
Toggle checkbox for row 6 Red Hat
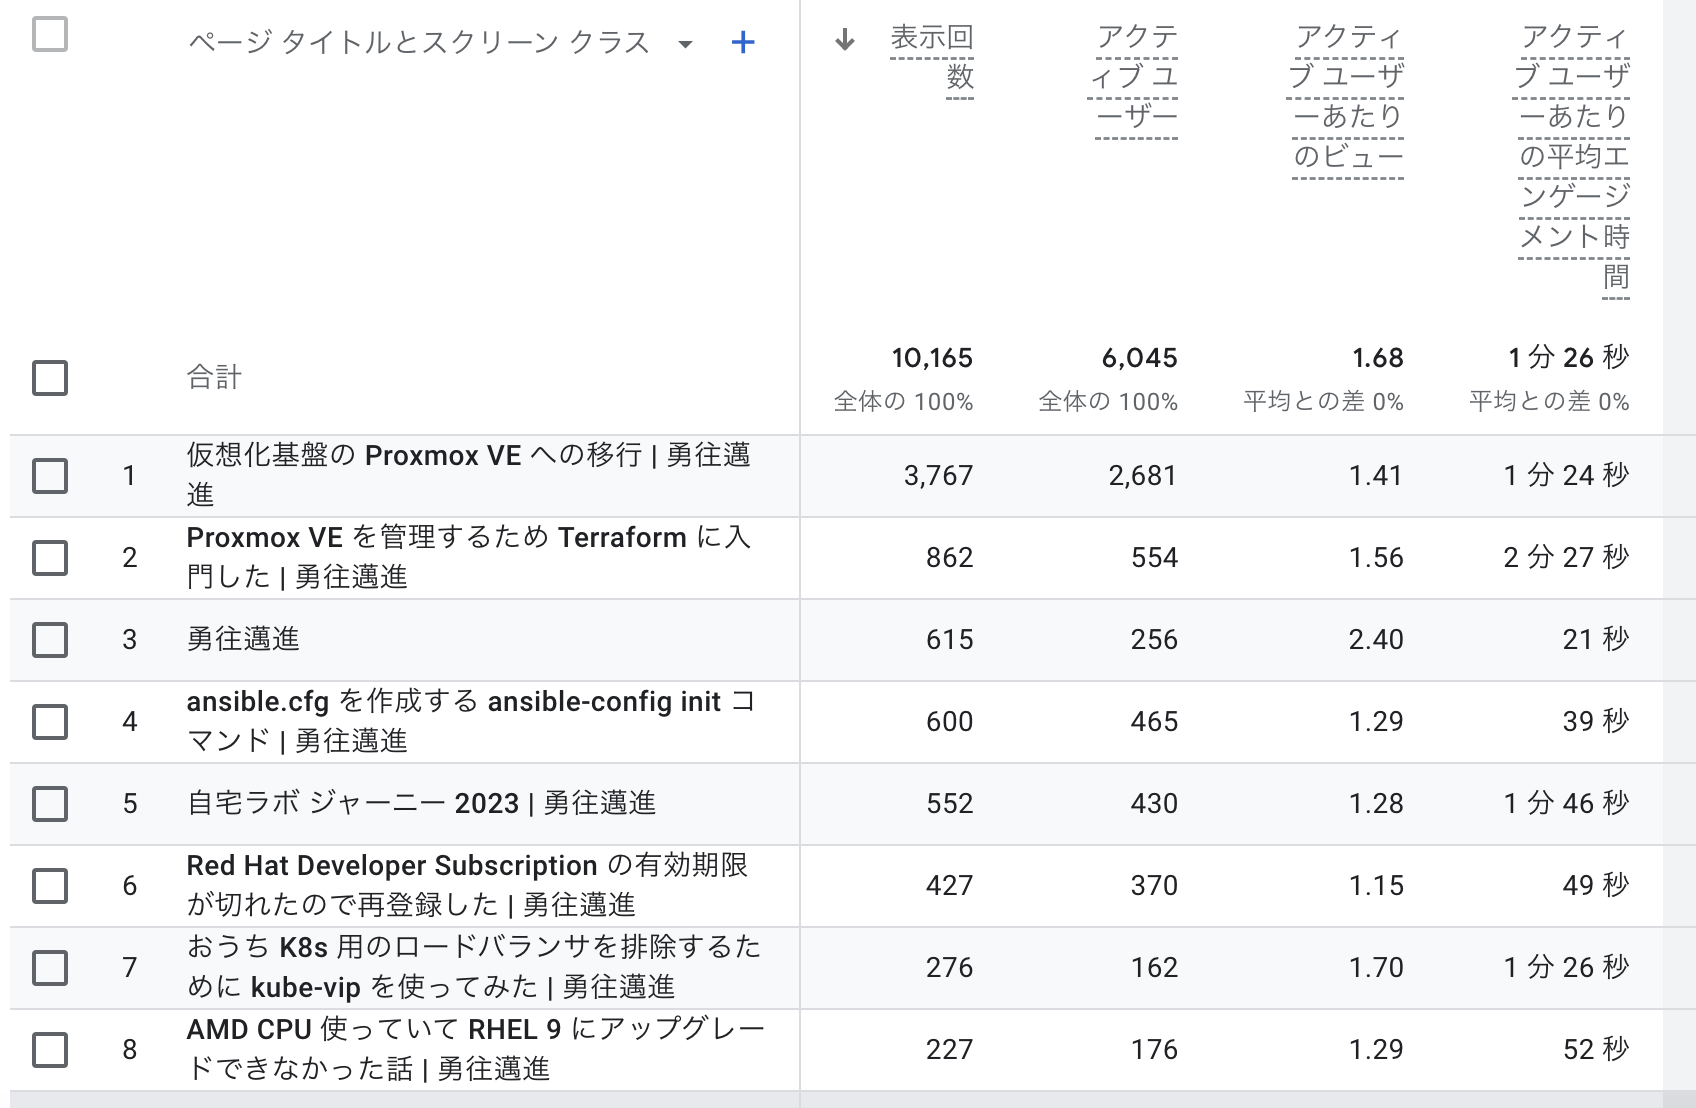tap(50, 886)
